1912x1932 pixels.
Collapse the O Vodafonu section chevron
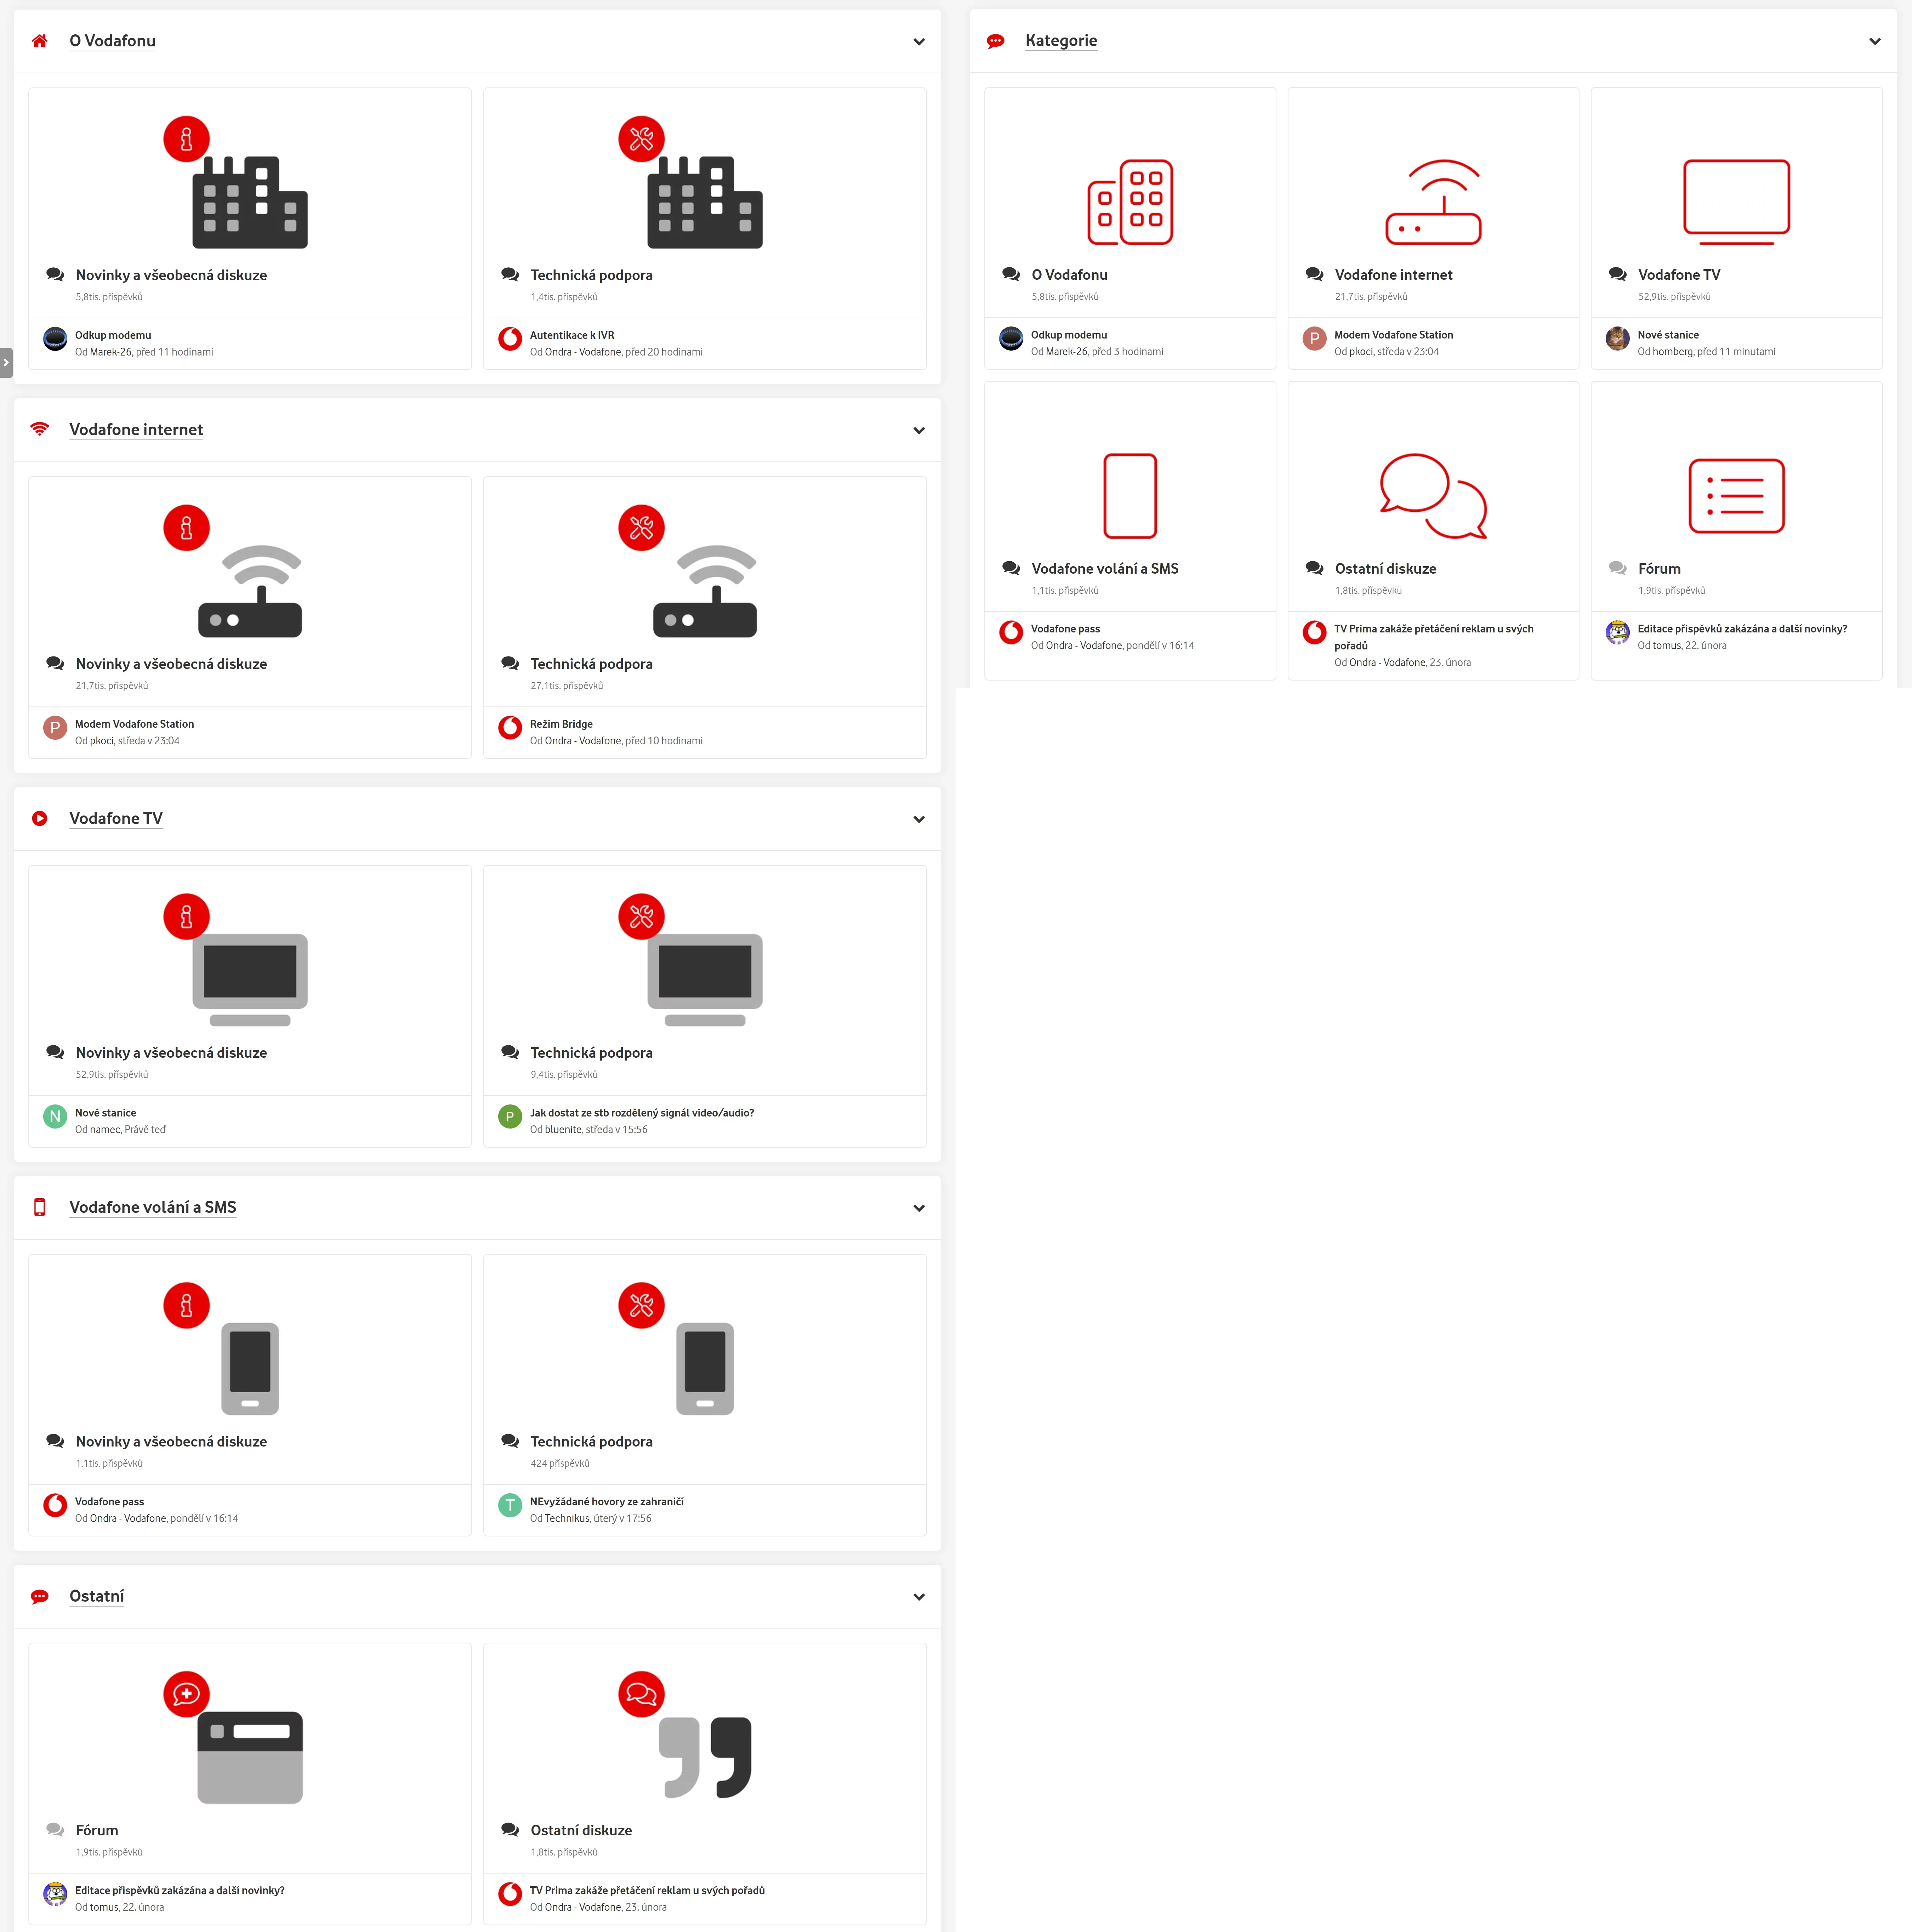[919, 42]
